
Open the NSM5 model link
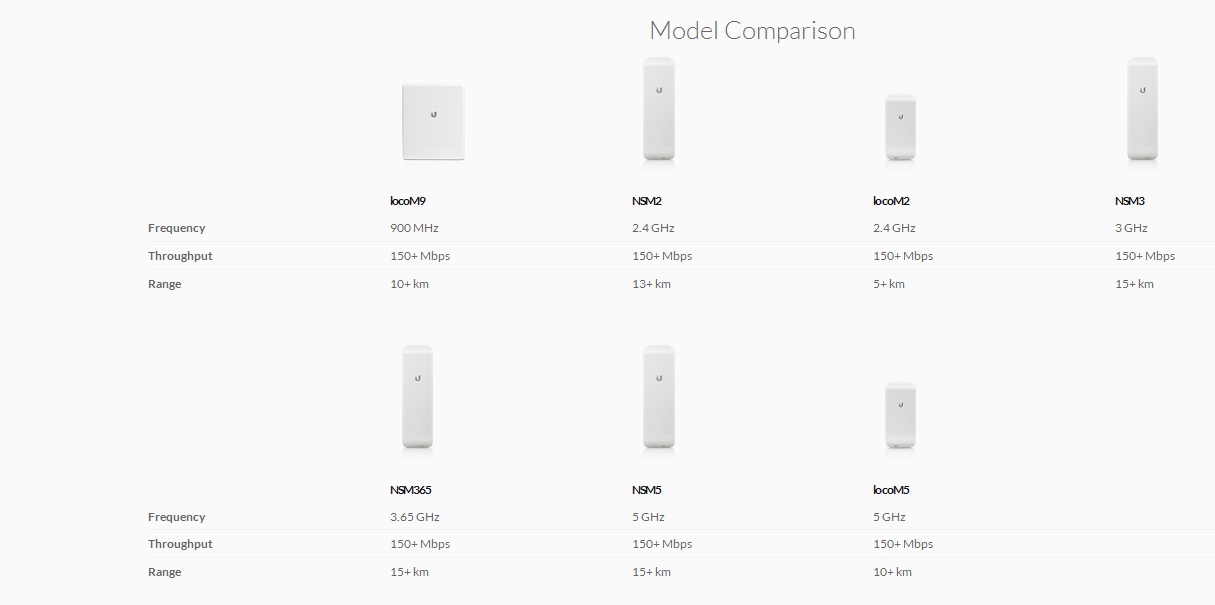click(647, 490)
